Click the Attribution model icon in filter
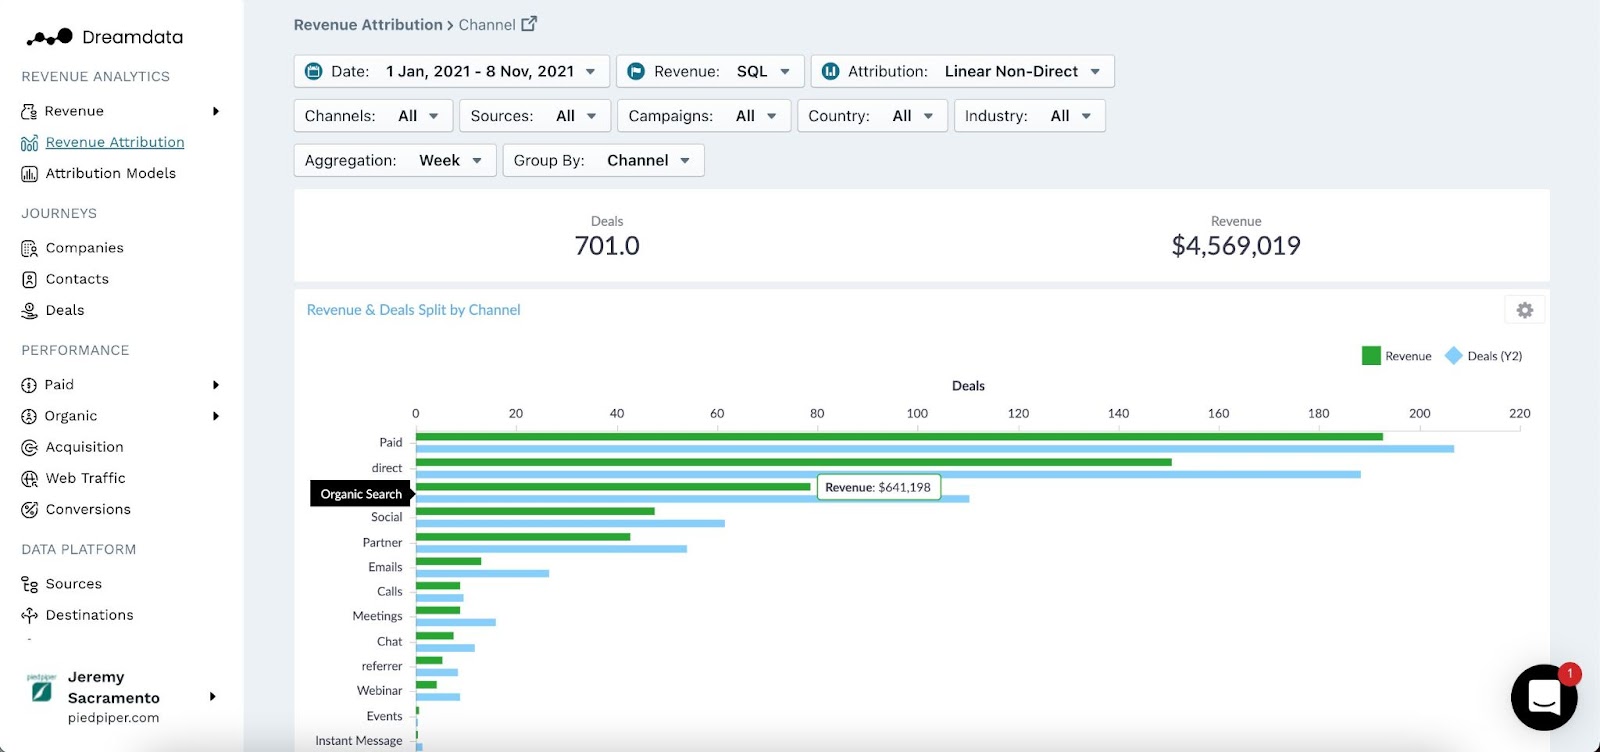 [830, 71]
